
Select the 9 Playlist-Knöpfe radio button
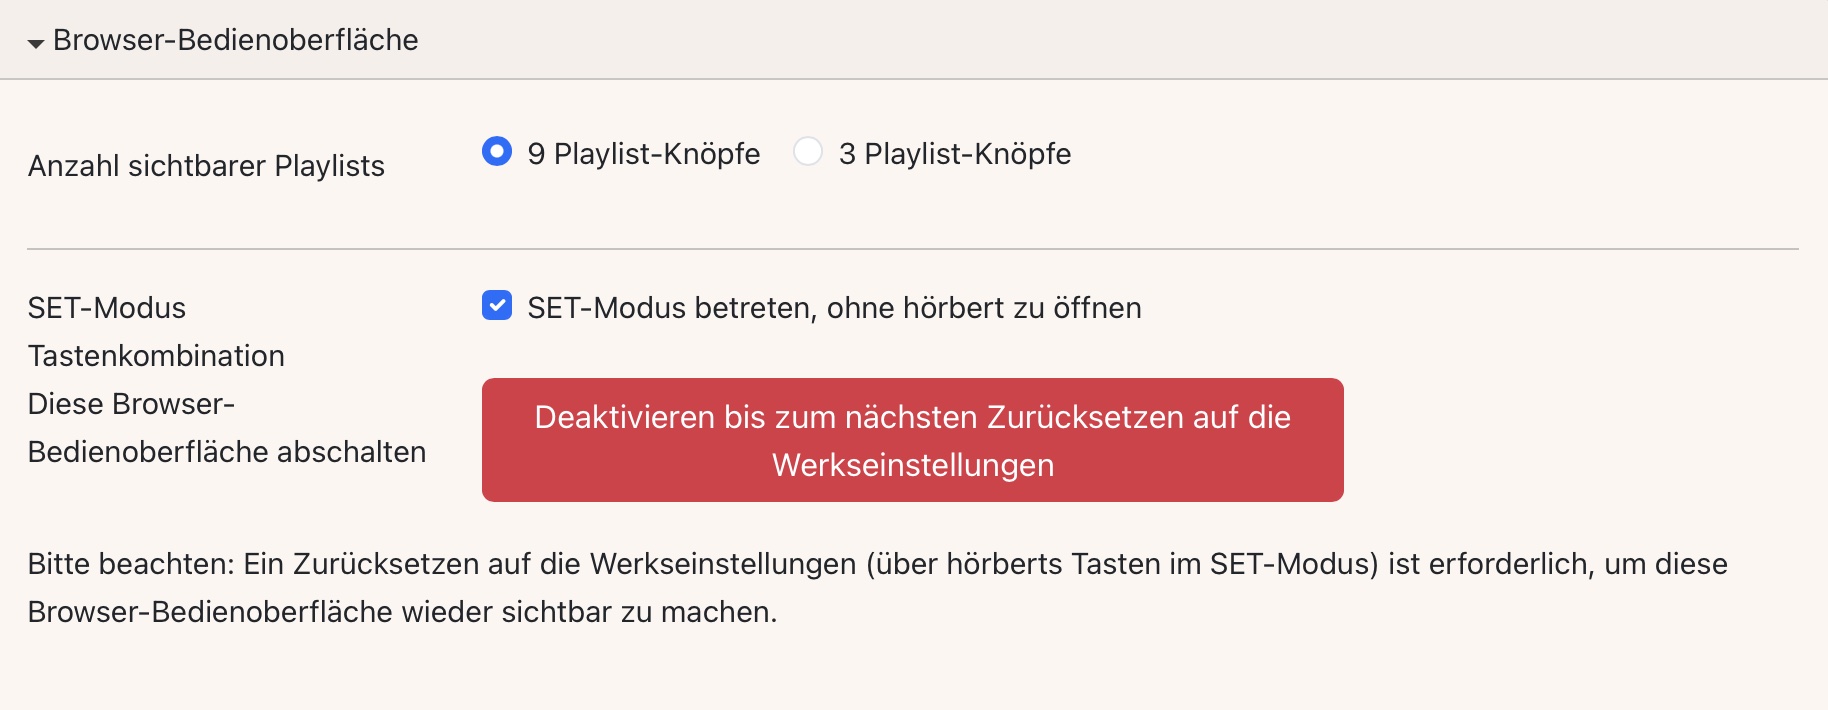point(497,152)
